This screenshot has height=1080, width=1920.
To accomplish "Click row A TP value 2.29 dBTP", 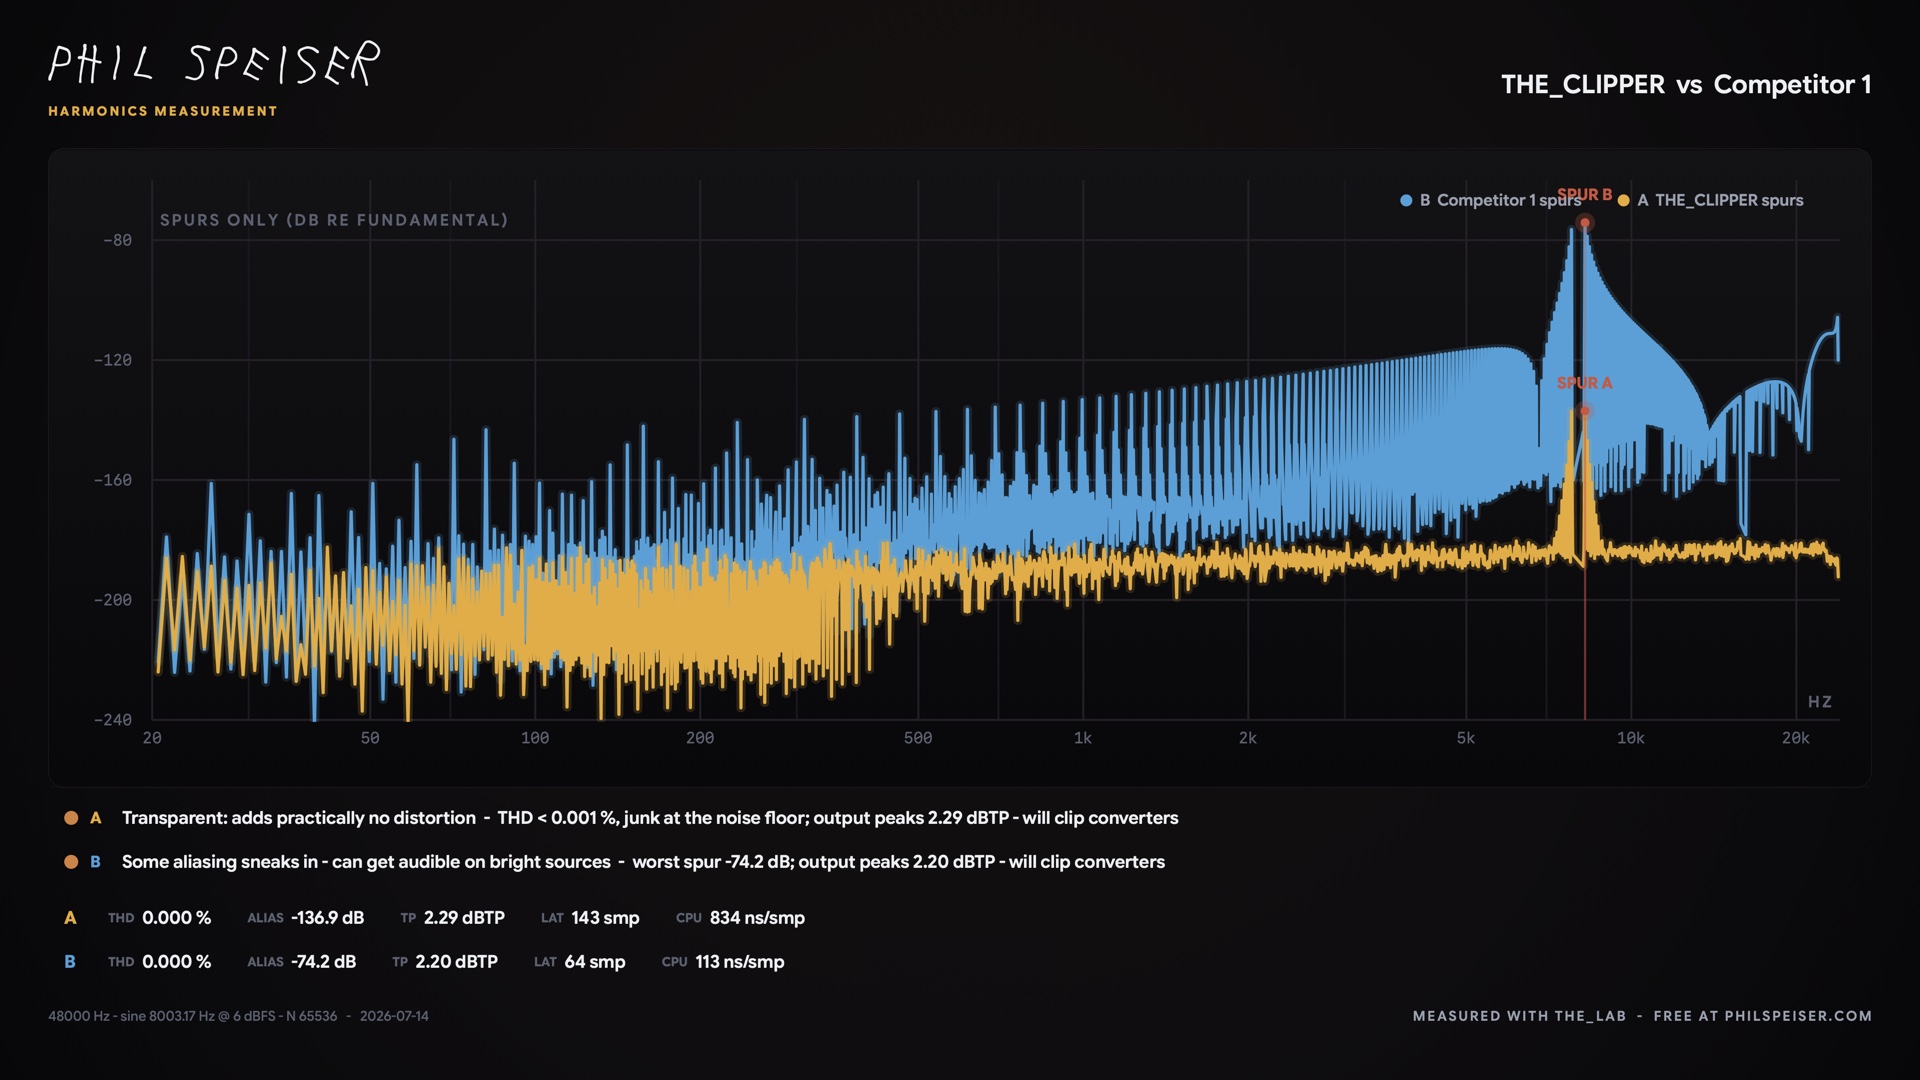I will click(464, 918).
